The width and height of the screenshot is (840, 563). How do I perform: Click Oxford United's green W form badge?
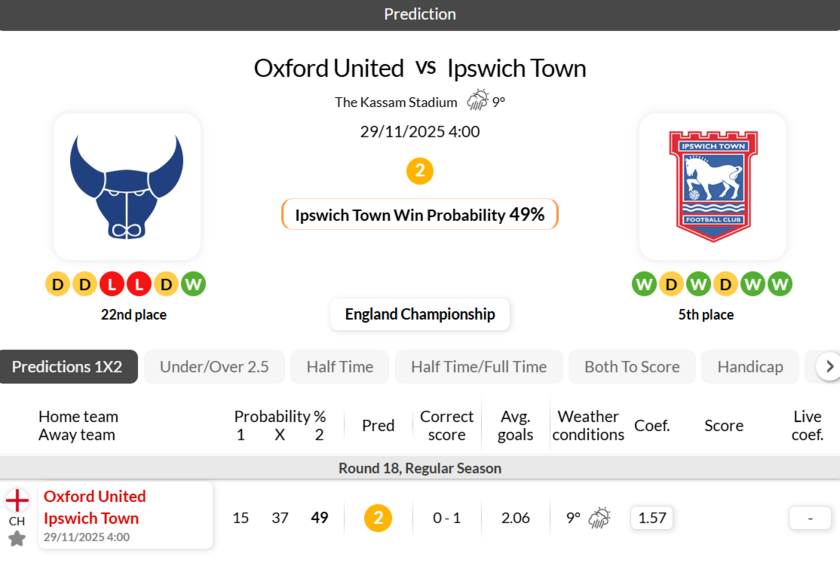pyautogui.click(x=194, y=285)
